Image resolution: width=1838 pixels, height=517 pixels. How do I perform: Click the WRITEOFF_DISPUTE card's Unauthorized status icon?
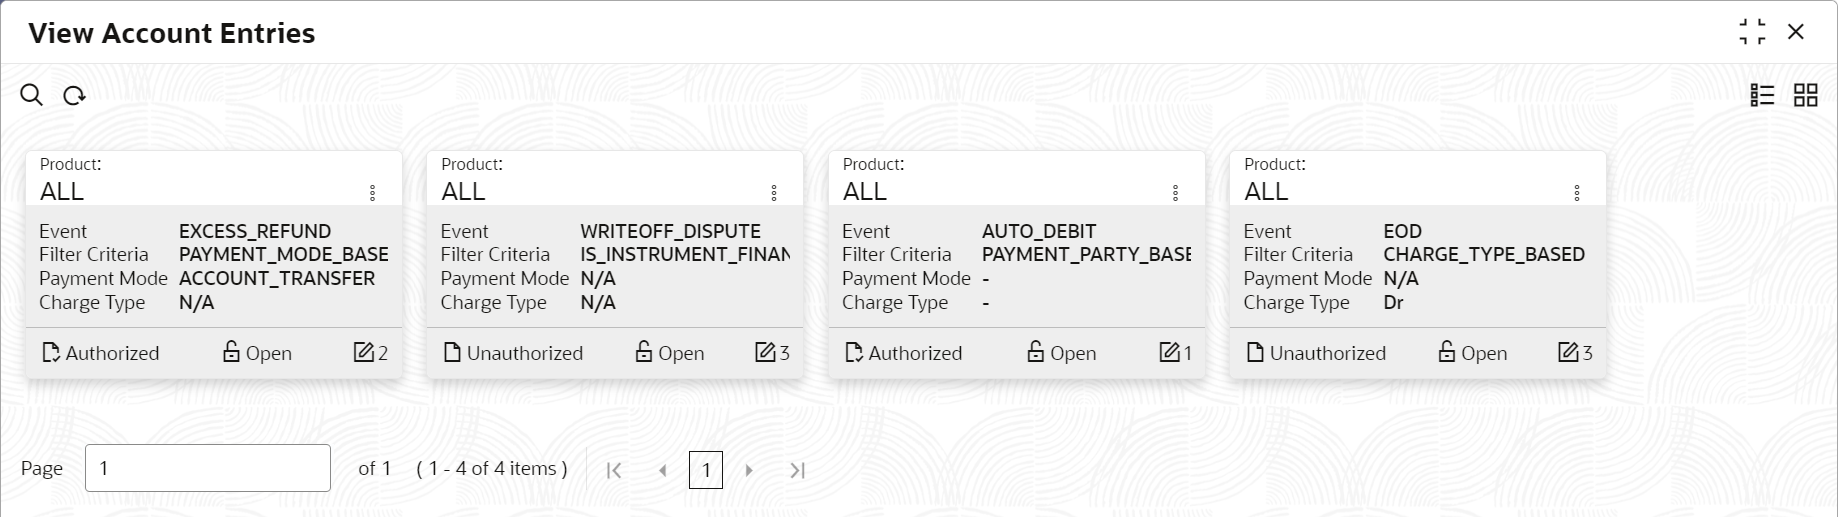coord(452,352)
